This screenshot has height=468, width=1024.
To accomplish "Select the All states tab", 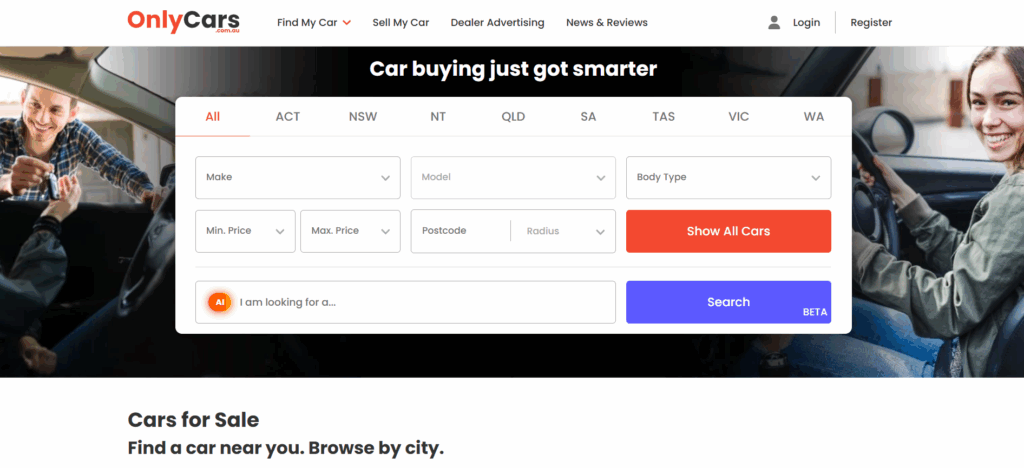I will 213,117.
